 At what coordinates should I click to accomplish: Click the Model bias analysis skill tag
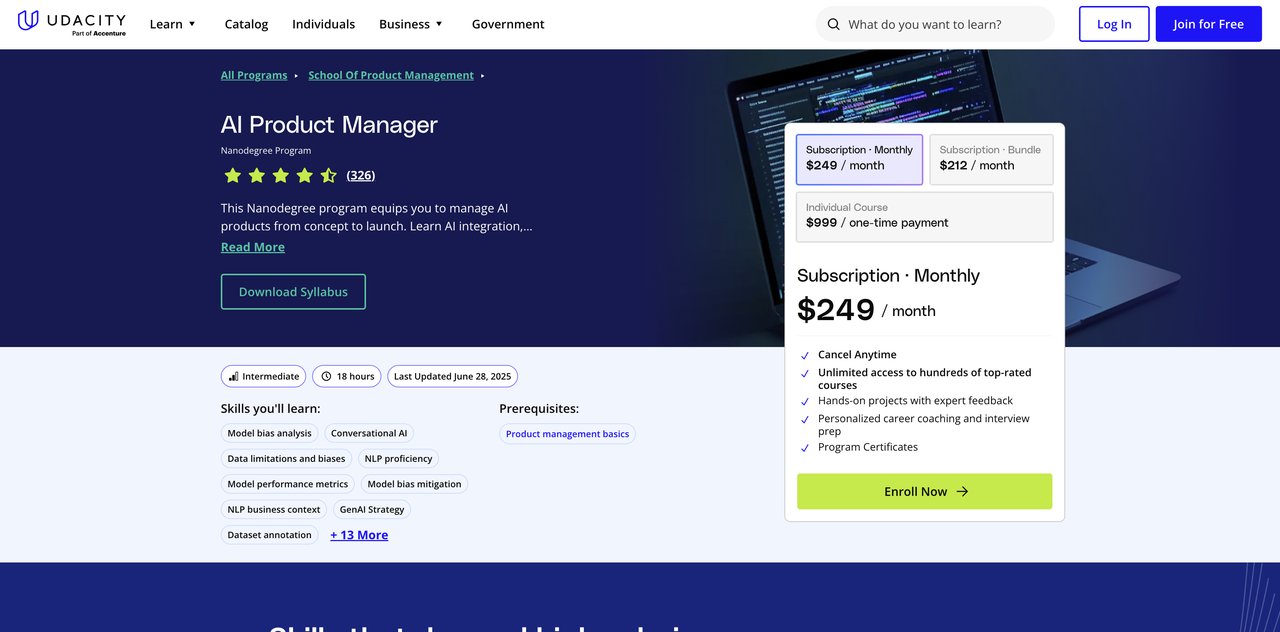(270, 433)
